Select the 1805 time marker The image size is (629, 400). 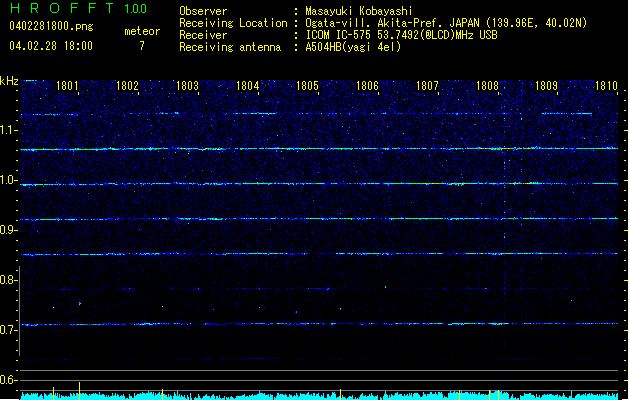307,87
